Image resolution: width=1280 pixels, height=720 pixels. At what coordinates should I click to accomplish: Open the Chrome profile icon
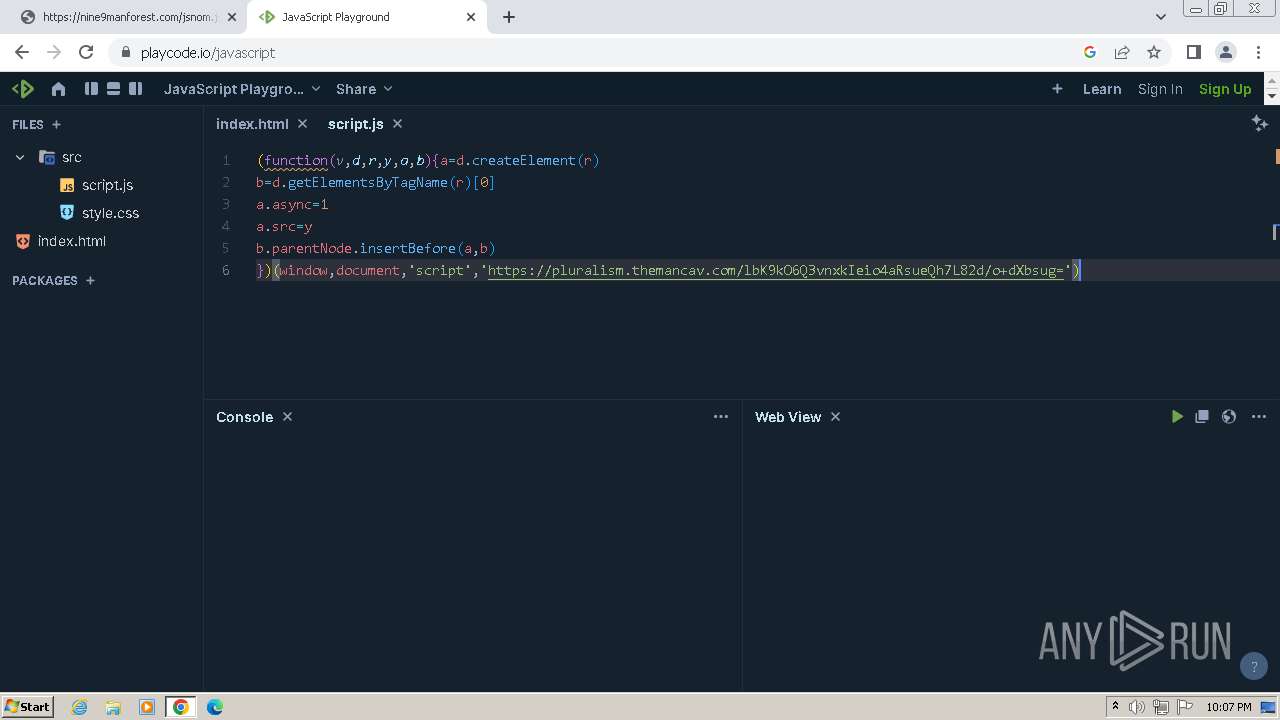click(1226, 52)
